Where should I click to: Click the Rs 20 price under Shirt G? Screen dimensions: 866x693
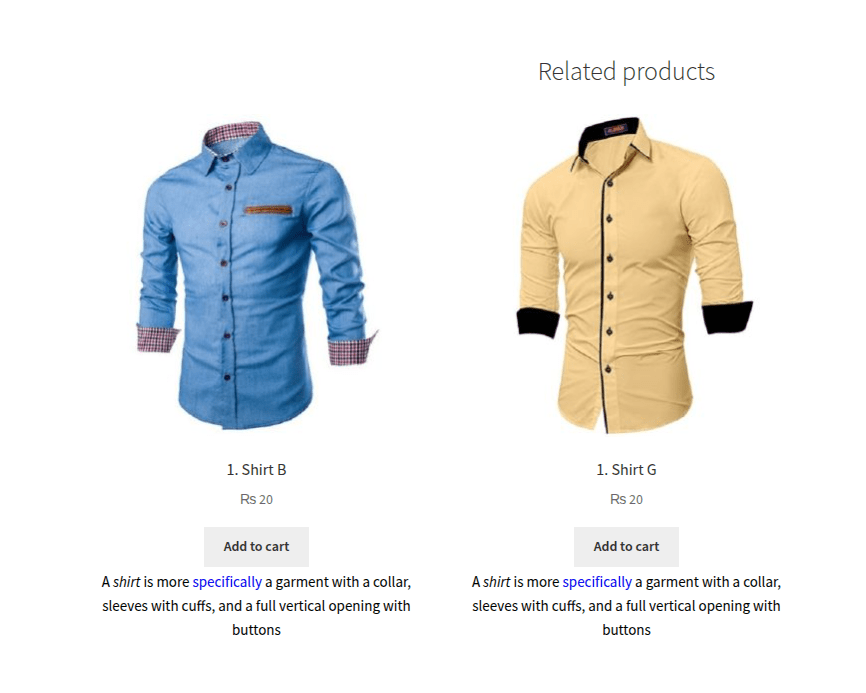click(626, 500)
